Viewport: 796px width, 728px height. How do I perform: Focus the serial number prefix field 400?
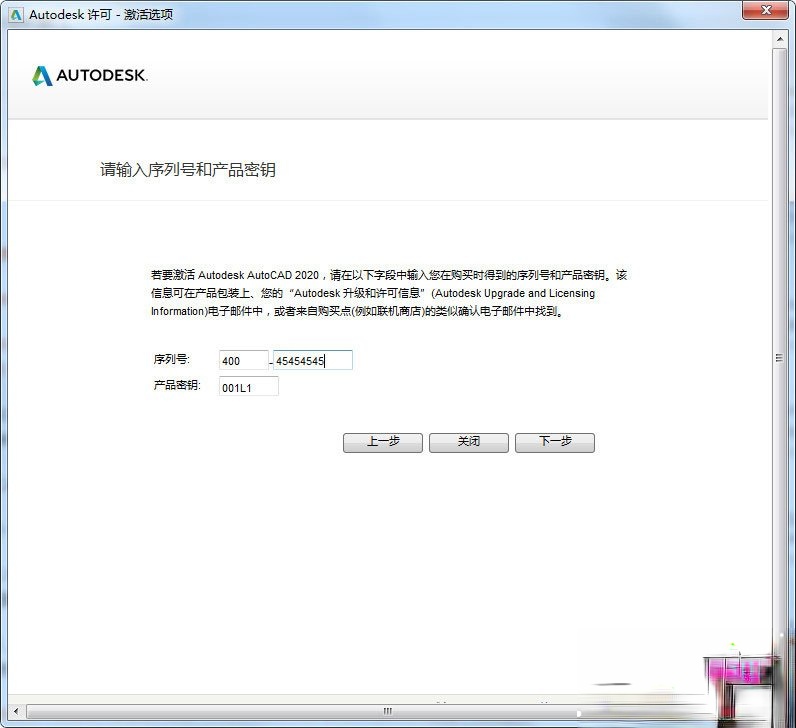coord(244,360)
